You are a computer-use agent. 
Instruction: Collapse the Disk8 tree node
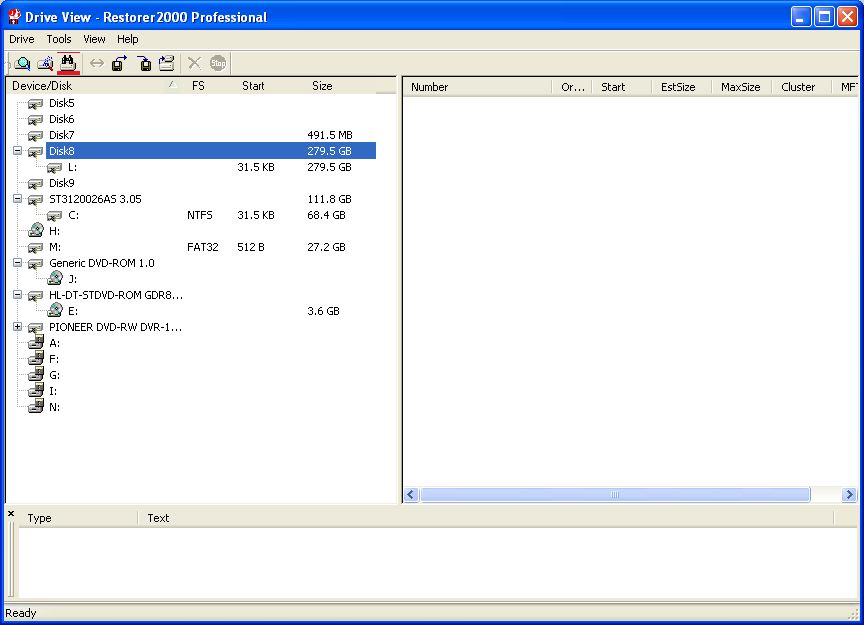(18, 150)
